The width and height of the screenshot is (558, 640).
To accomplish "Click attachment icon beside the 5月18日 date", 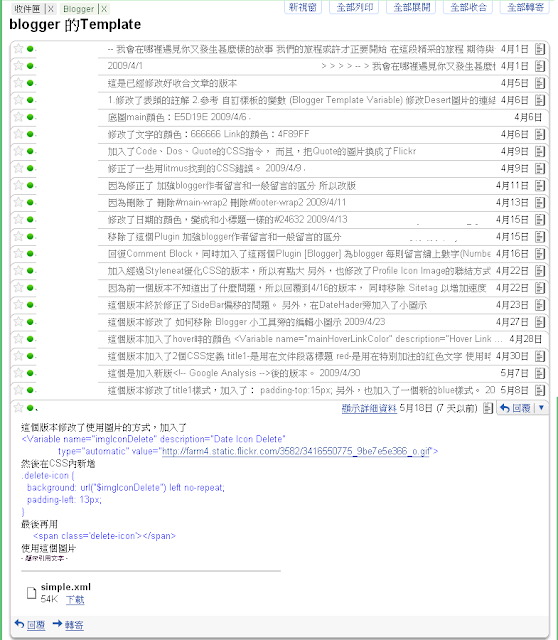I will (x=488, y=408).
